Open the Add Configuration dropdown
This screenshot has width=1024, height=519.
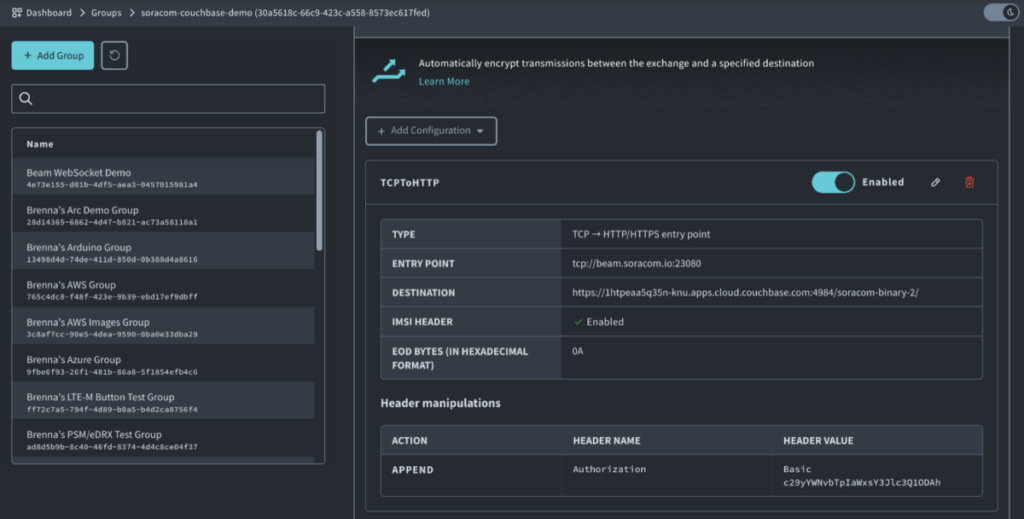pyautogui.click(x=431, y=131)
